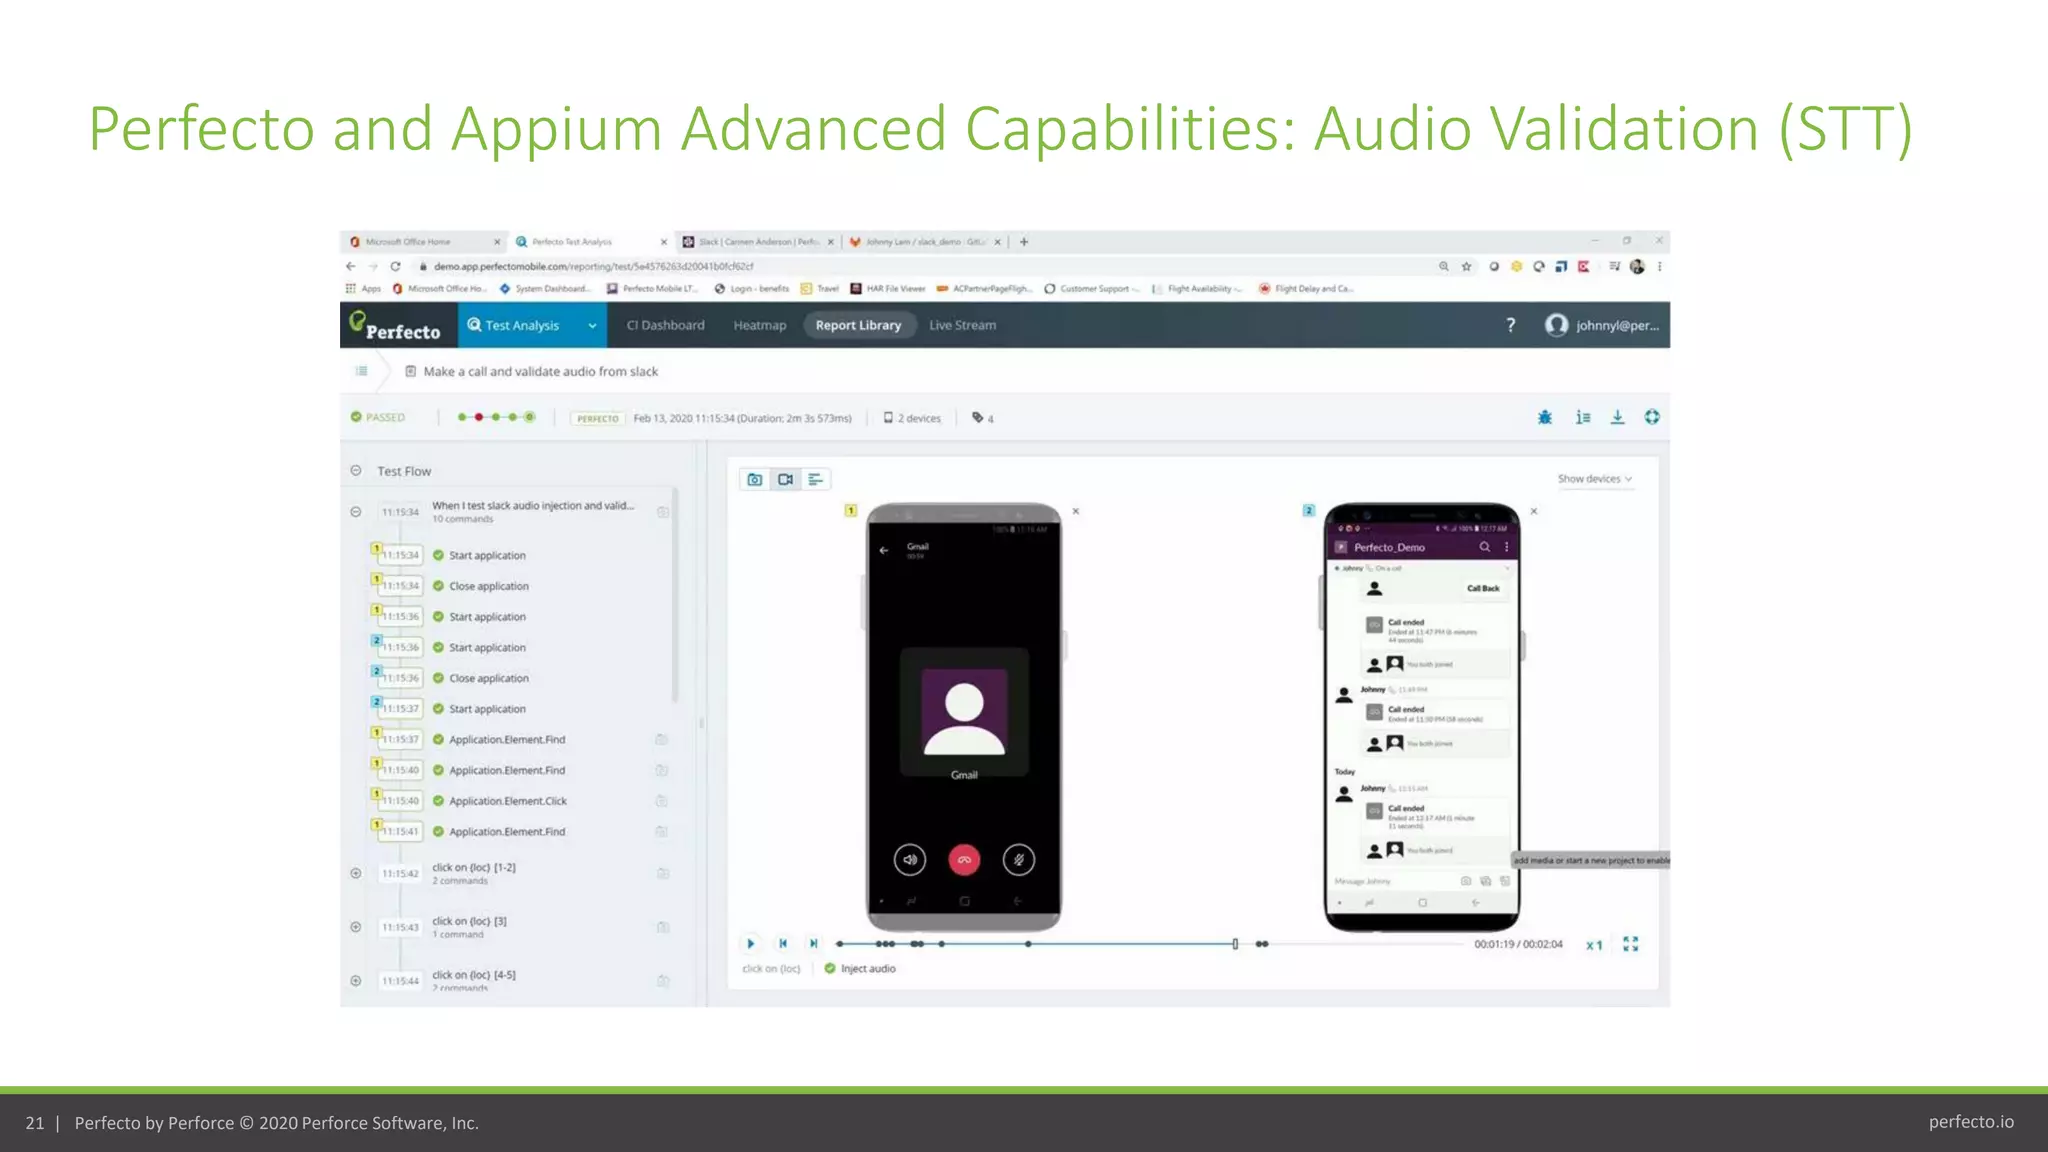This screenshot has height=1152, width=2048.
Task: Click the timeline playhead handle
Action: (x=1236, y=944)
